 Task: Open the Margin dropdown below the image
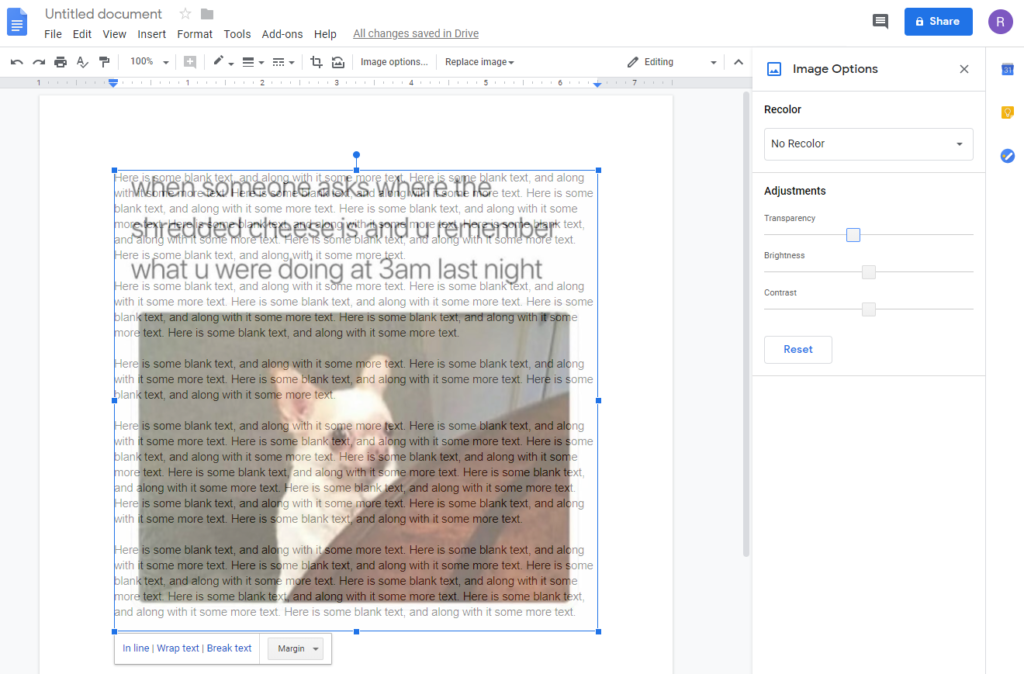(x=296, y=648)
